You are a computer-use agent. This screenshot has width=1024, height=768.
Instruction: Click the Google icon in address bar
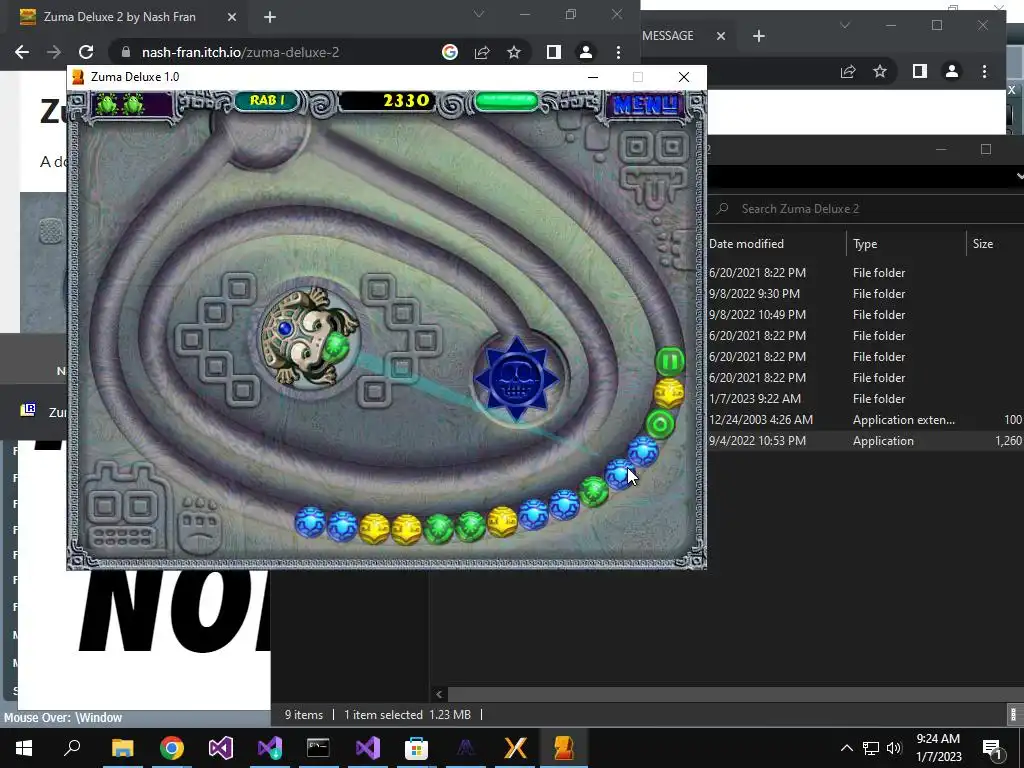(450, 52)
